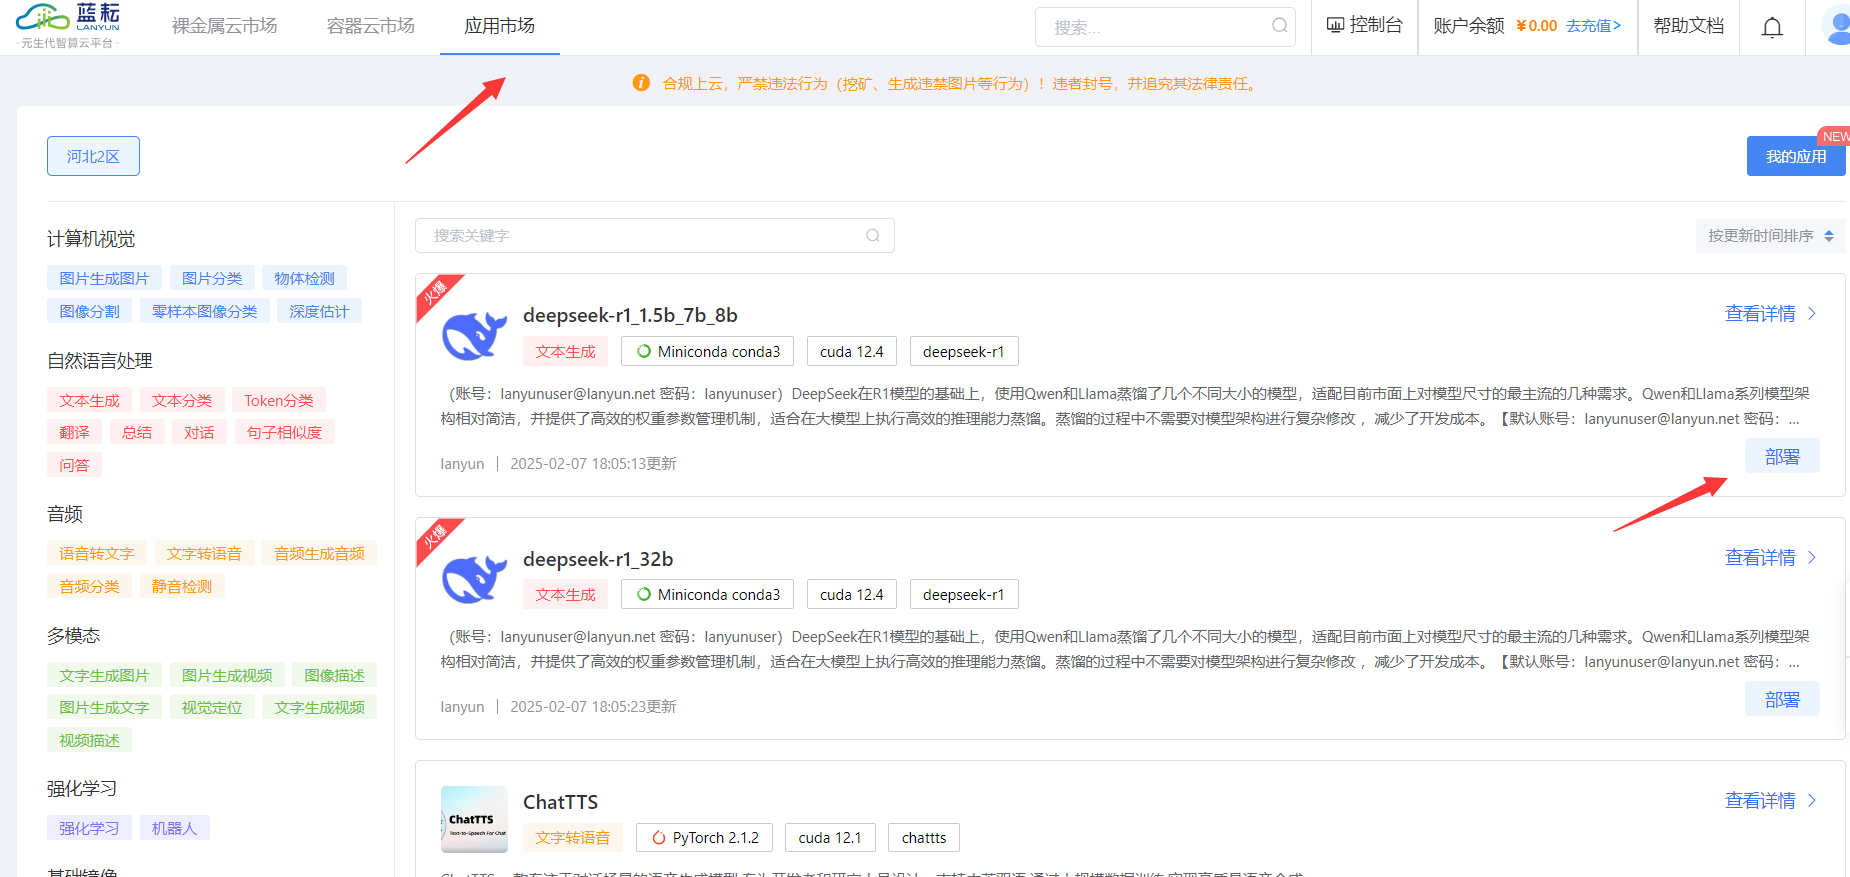1850x877 pixels.
Task: Filter by 强化学习 tag
Action: pos(89,829)
